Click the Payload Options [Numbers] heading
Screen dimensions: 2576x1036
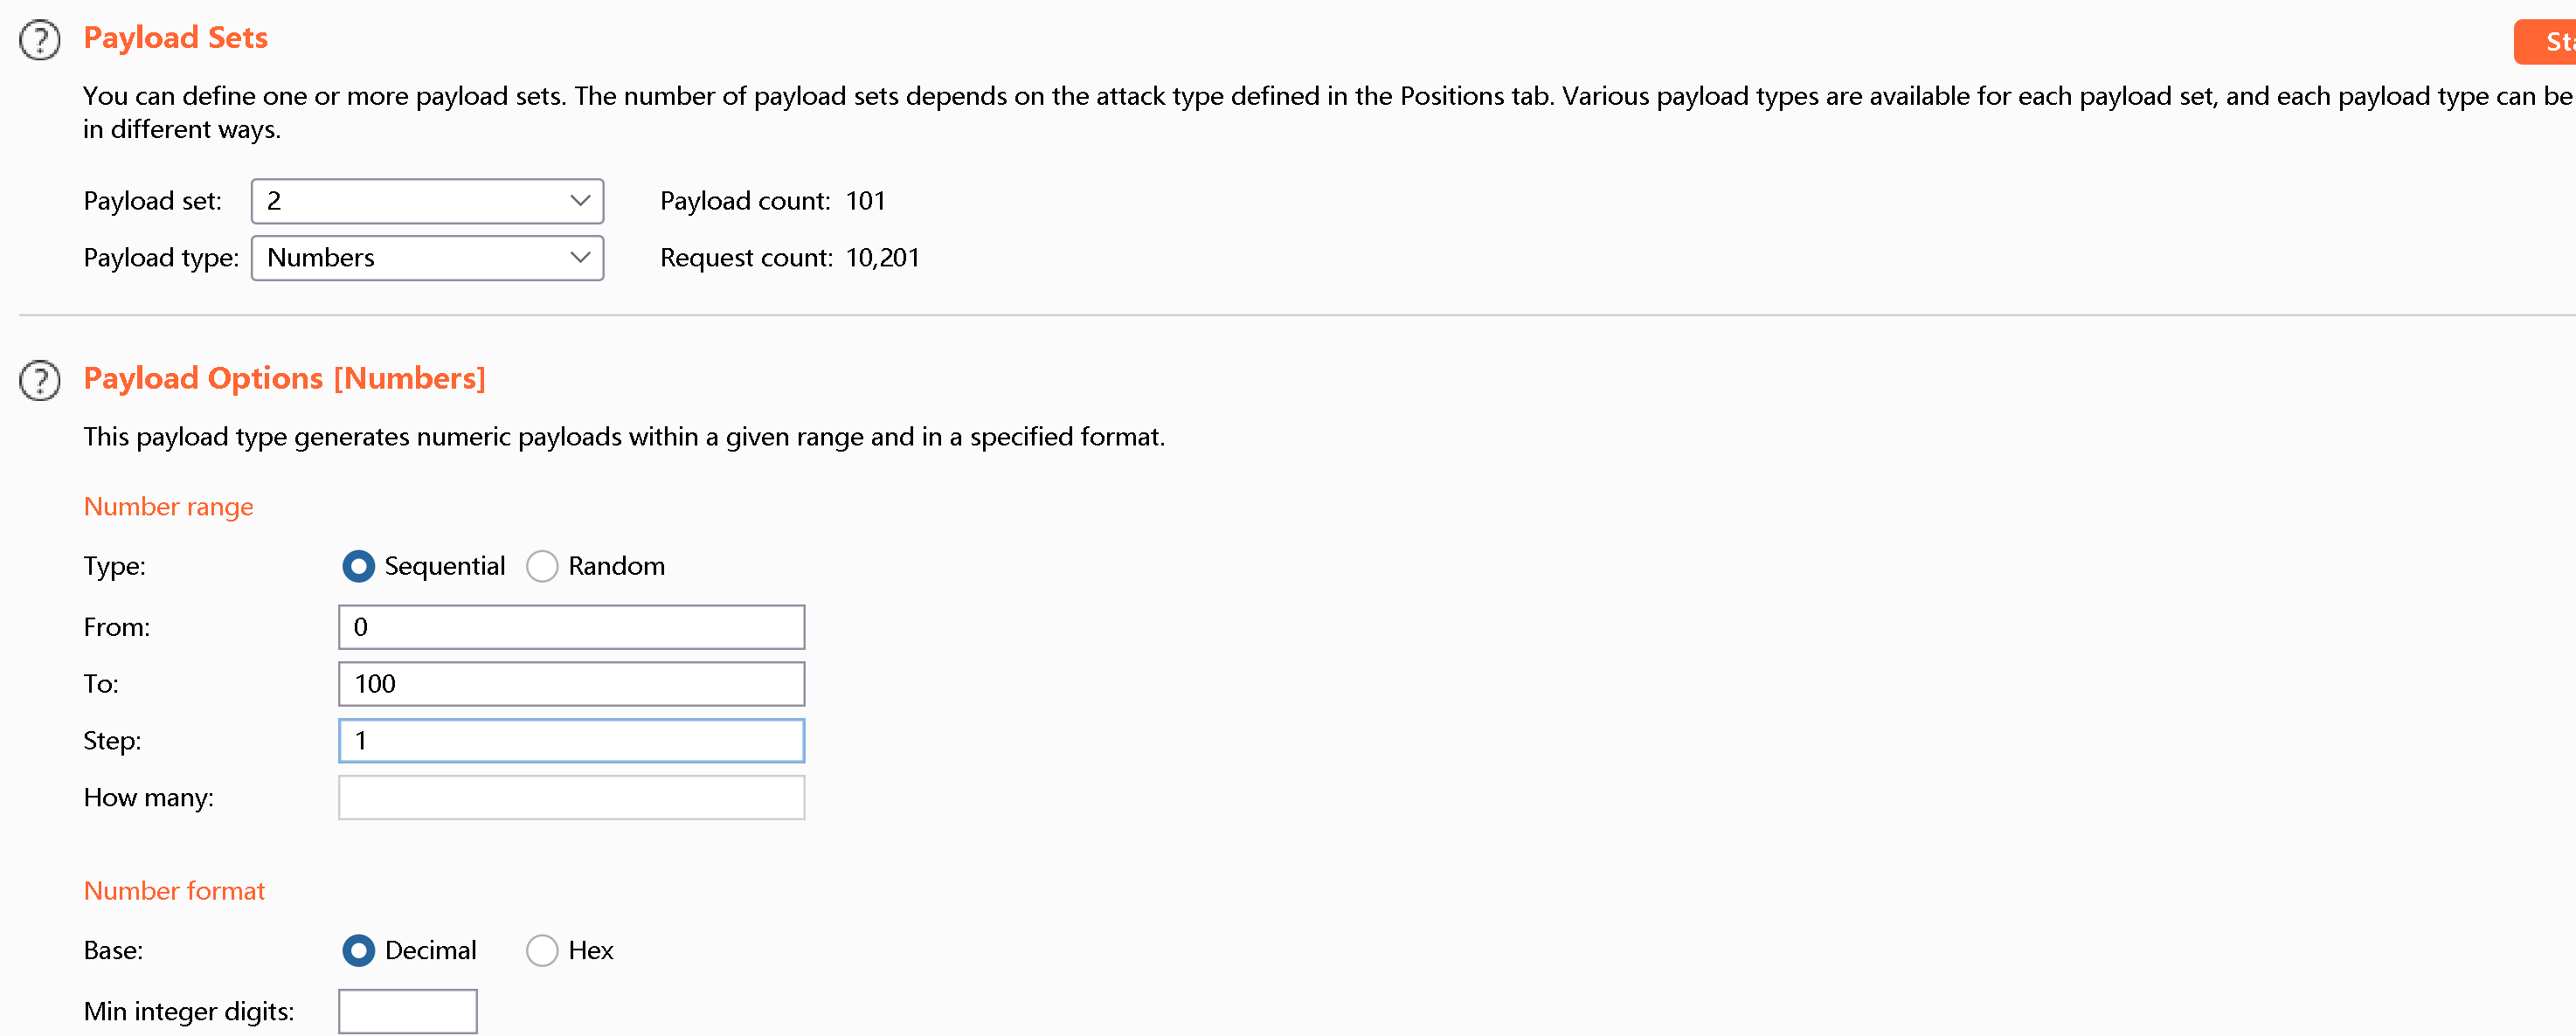[x=284, y=378]
